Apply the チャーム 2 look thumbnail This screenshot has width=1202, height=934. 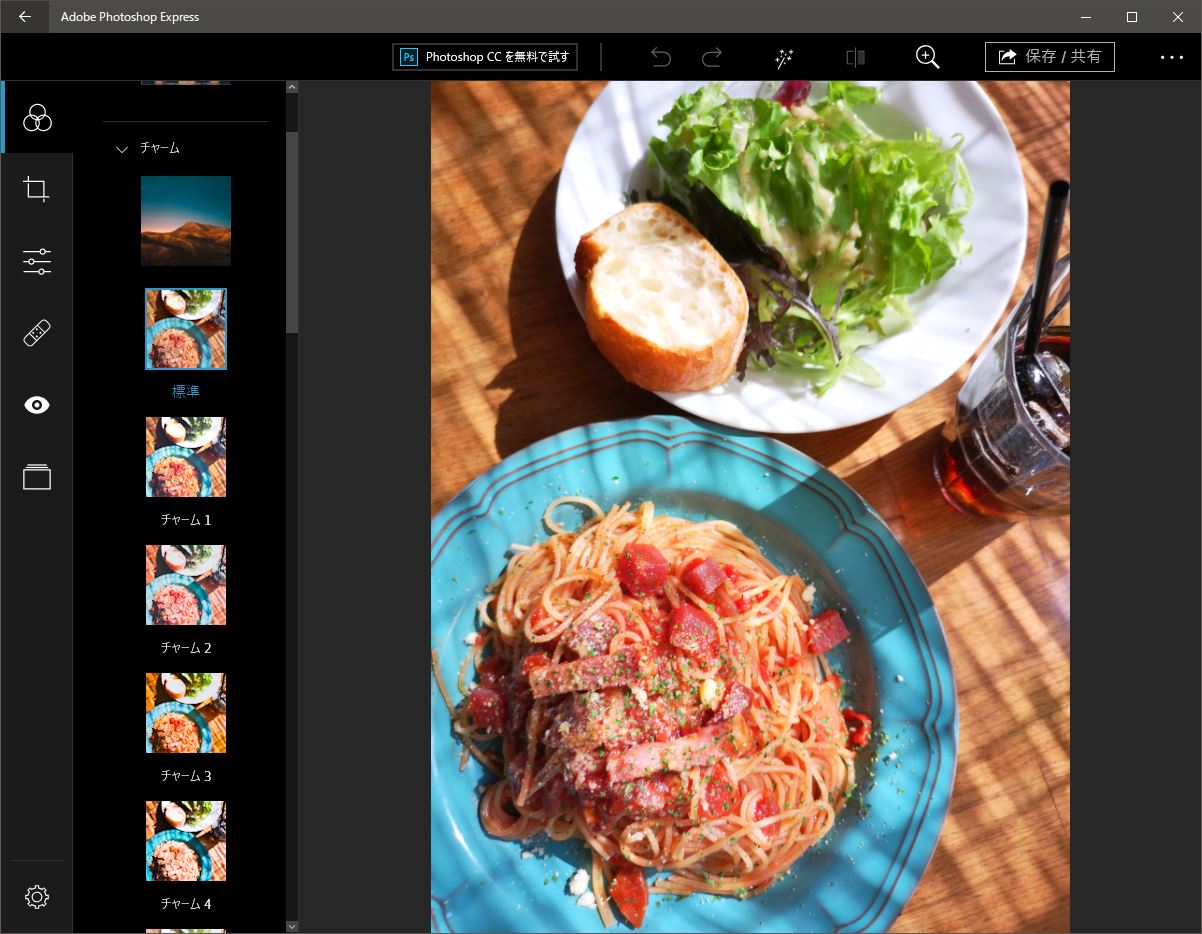coord(186,585)
